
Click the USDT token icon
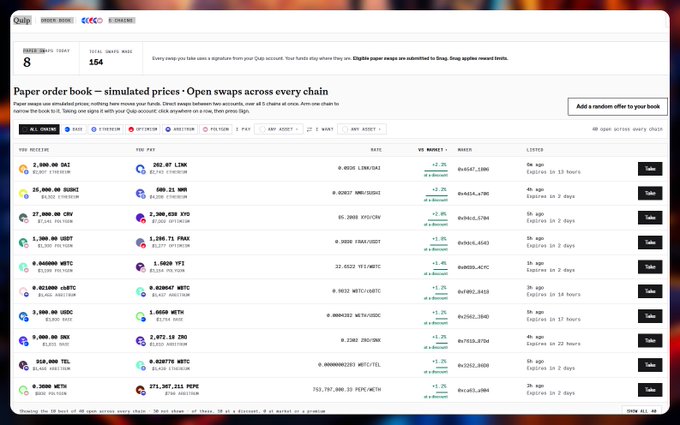click(x=23, y=242)
